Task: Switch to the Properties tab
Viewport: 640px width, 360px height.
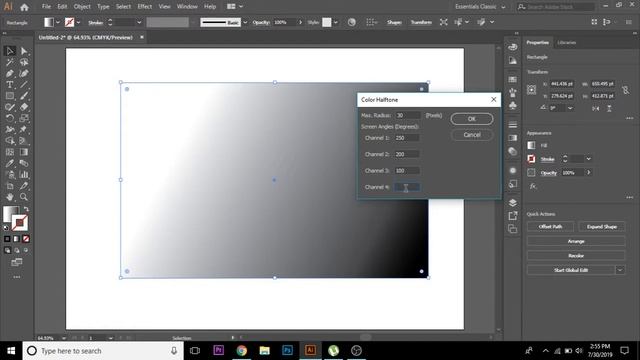Action: pyautogui.click(x=538, y=42)
